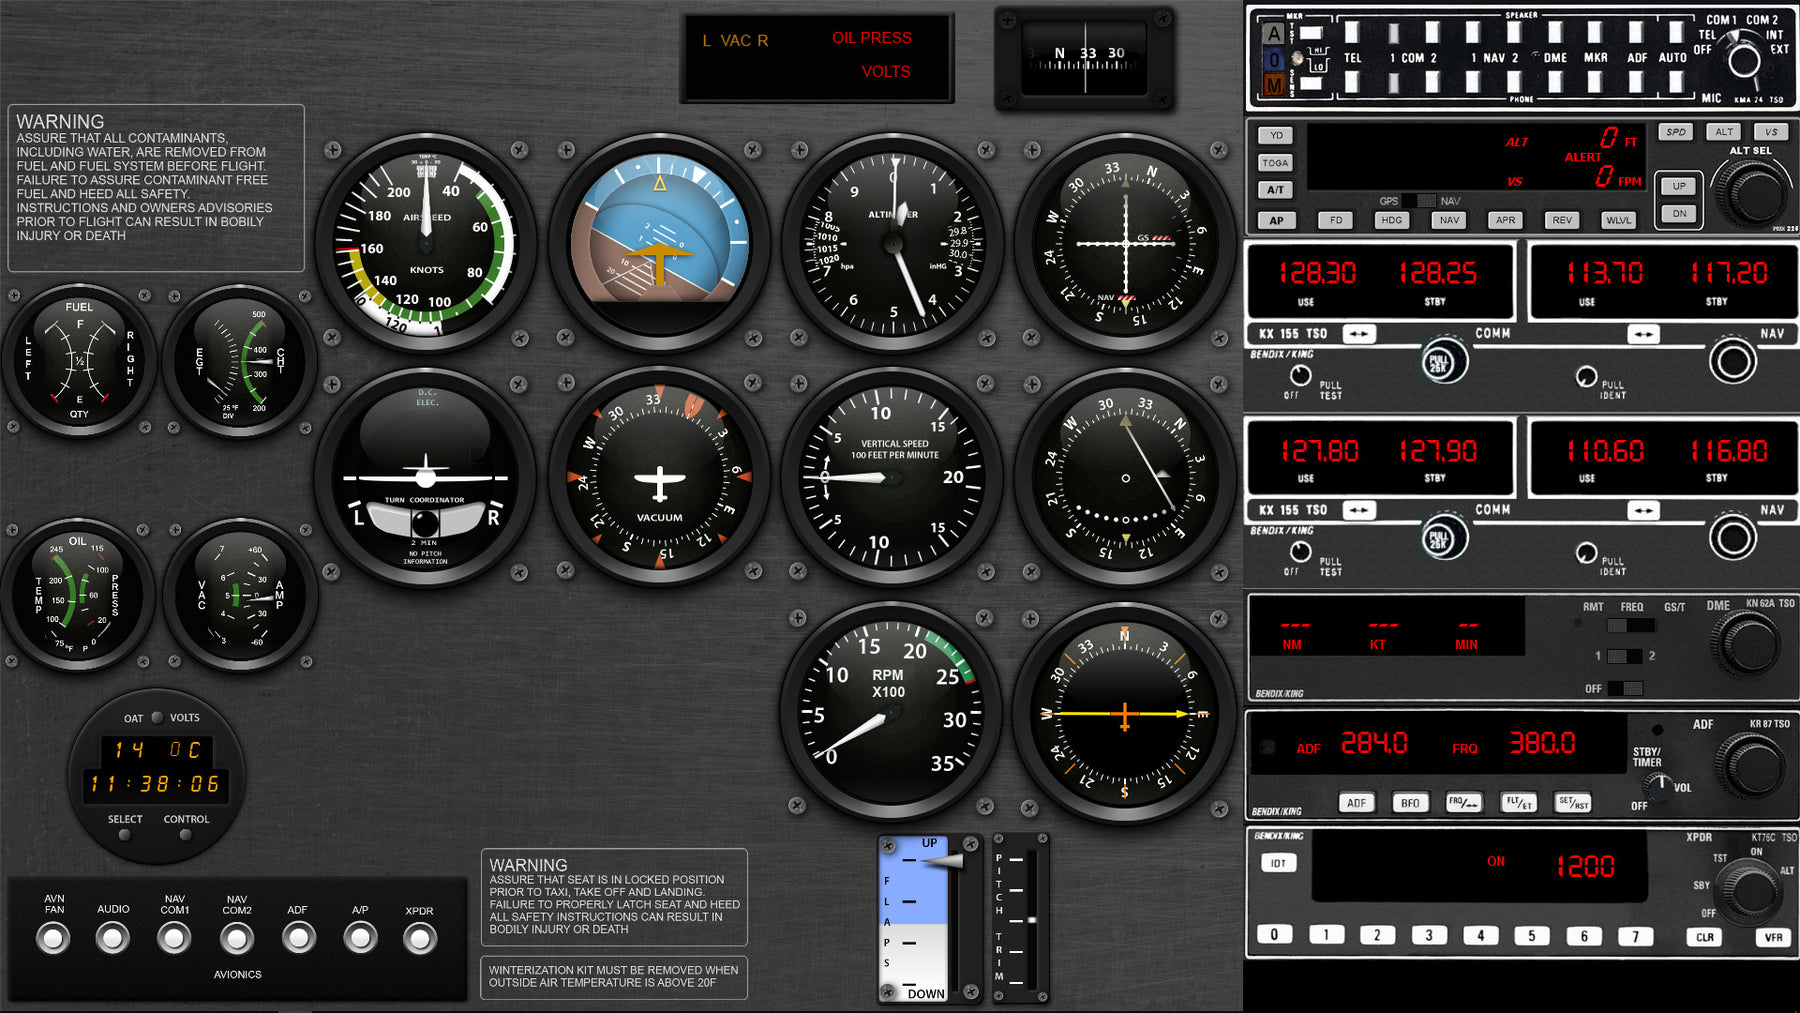Click the FLT/ET timer button
This screenshot has height=1013, width=1800.
coord(1519,803)
